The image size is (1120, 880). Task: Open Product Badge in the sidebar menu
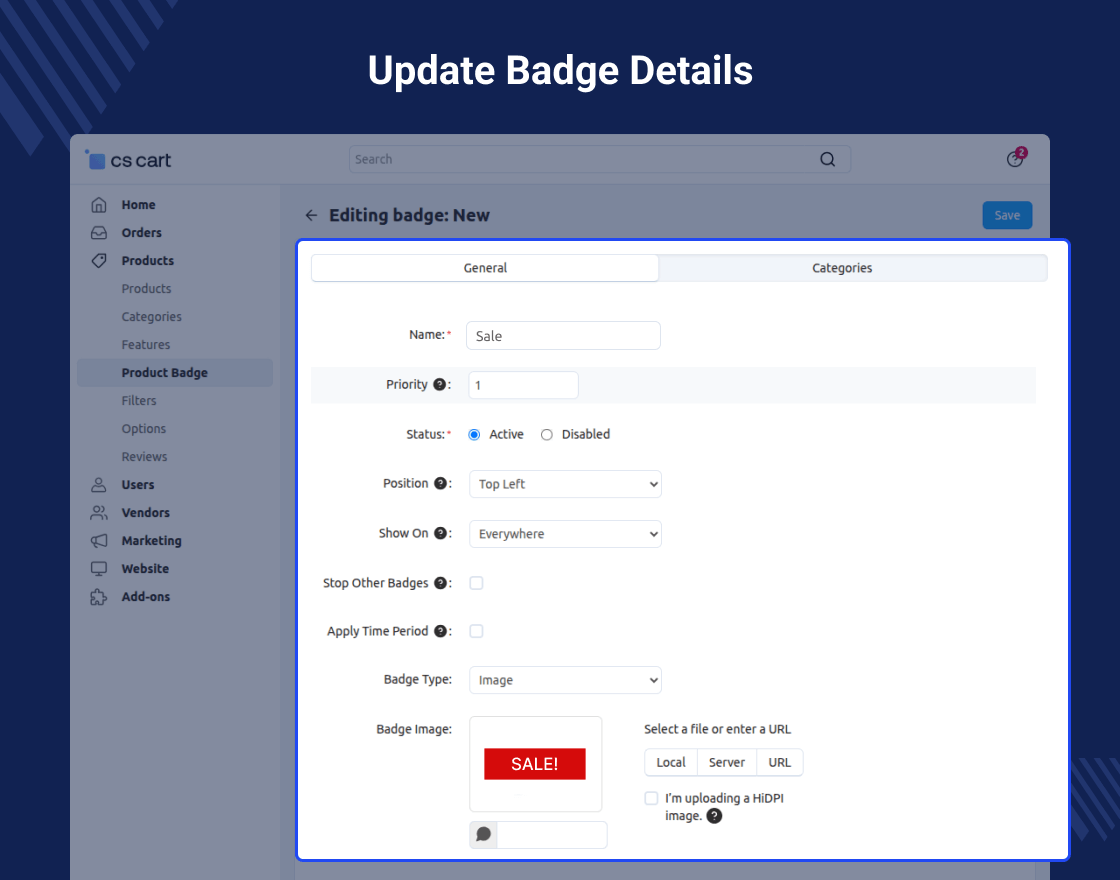click(165, 373)
